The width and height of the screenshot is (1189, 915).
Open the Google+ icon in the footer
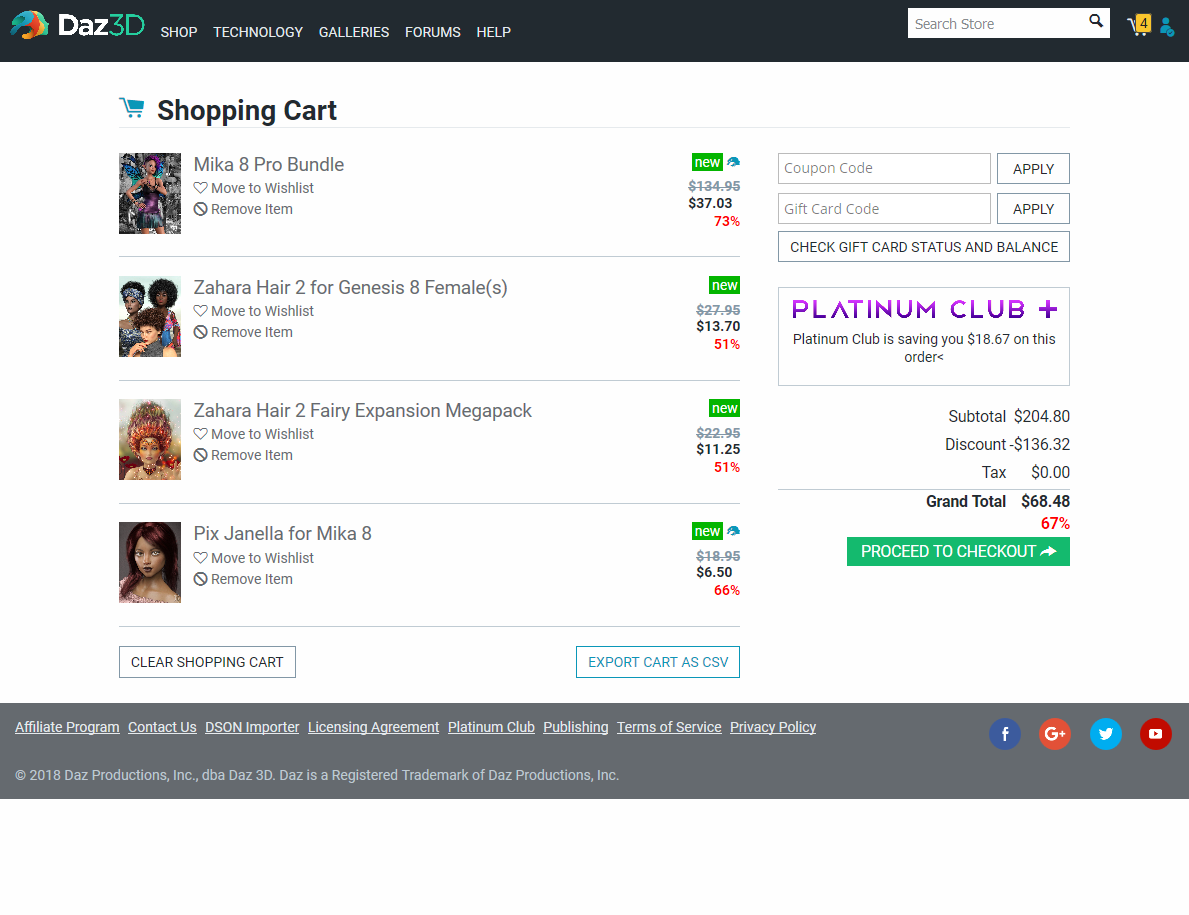[x=1055, y=733]
